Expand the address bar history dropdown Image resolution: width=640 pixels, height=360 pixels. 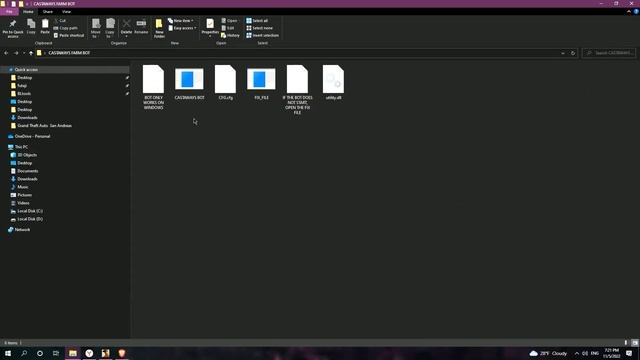coord(563,53)
